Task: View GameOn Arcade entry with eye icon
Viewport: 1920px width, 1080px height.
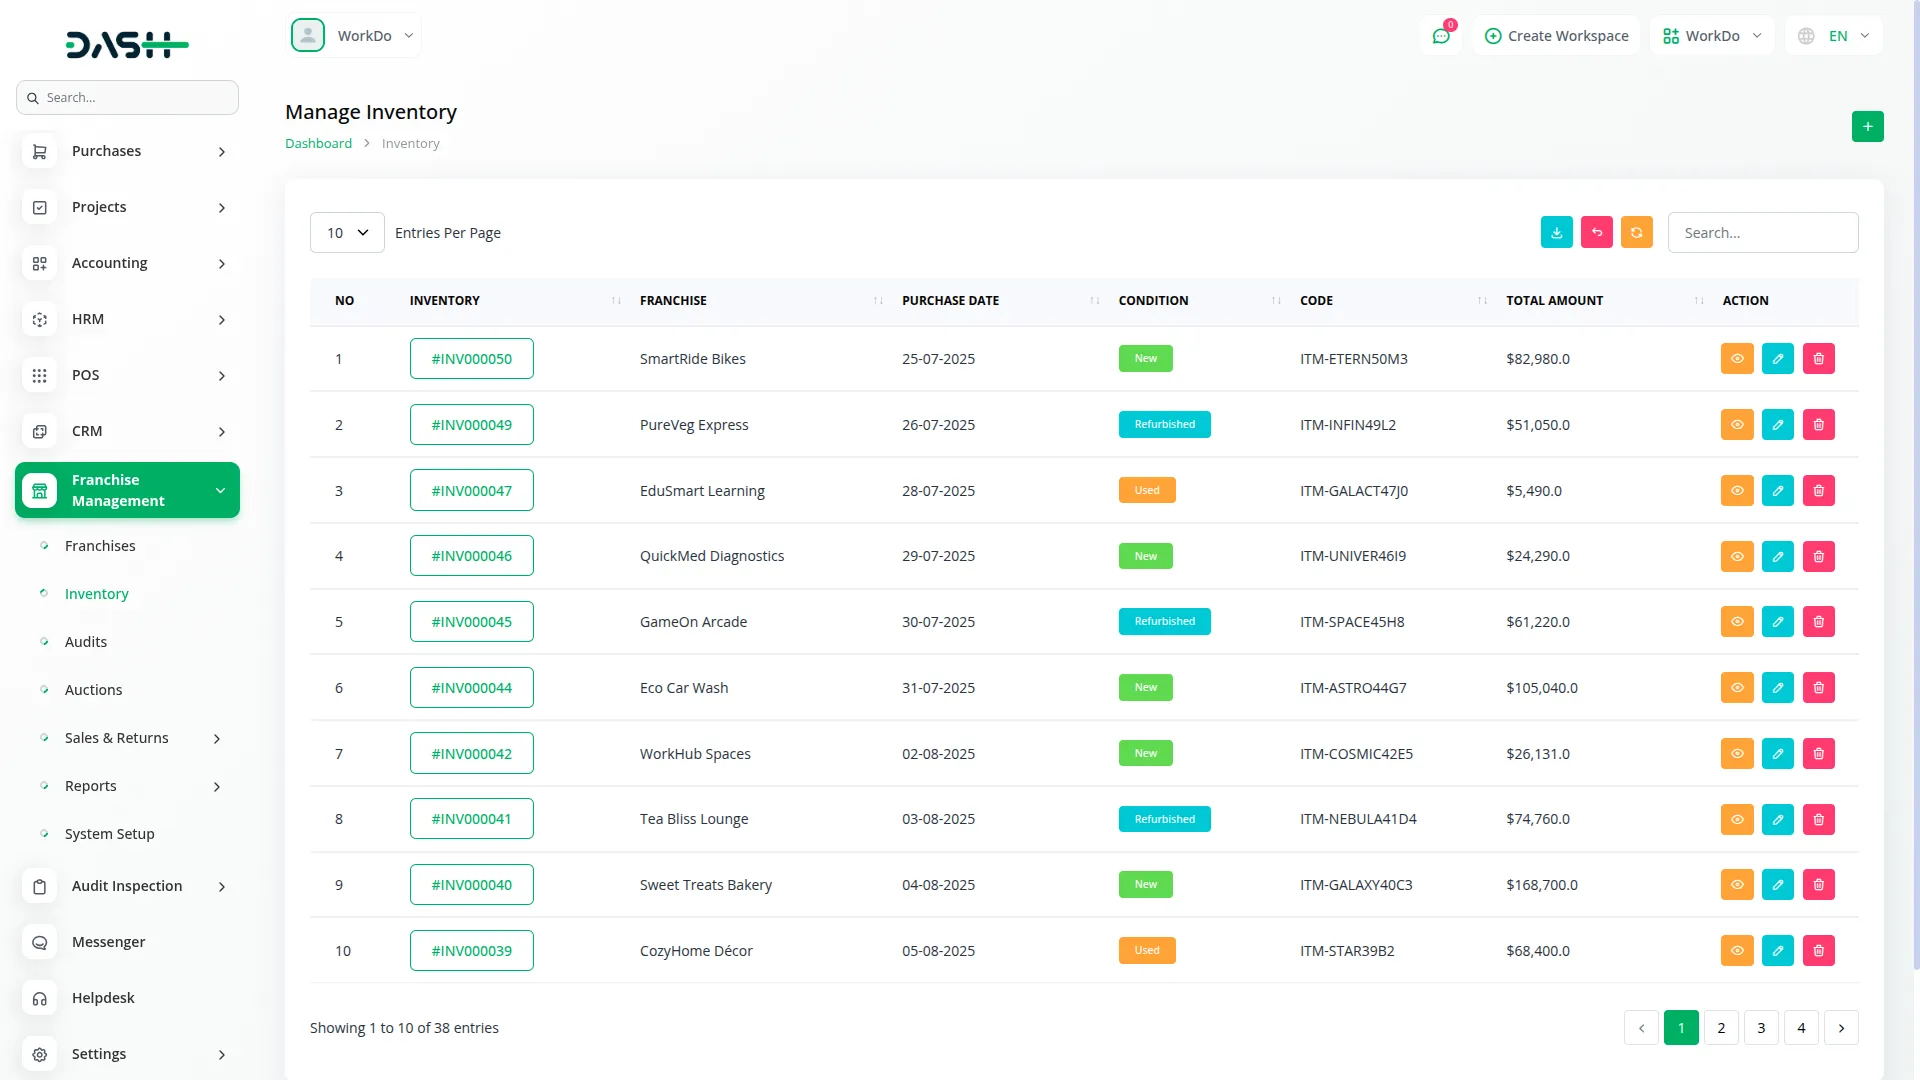Action: pyautogui.click(x=1737, y=622)
